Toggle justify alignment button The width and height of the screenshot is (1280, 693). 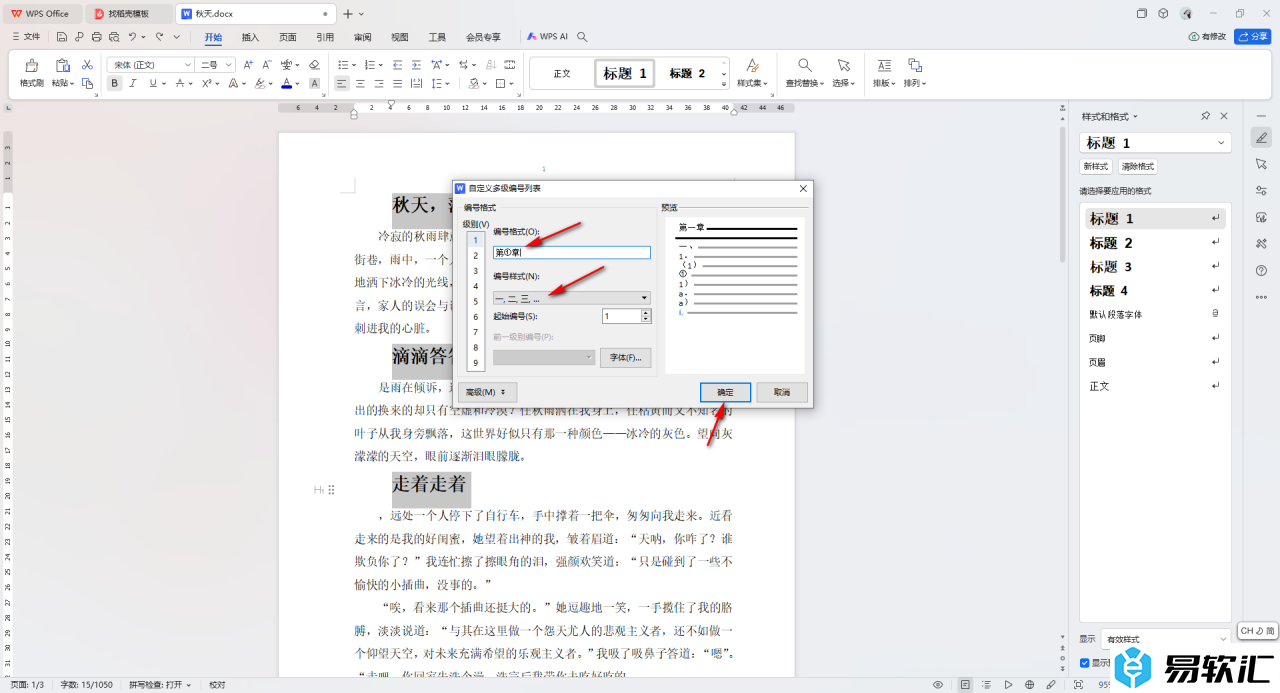[x=398, y=84]
